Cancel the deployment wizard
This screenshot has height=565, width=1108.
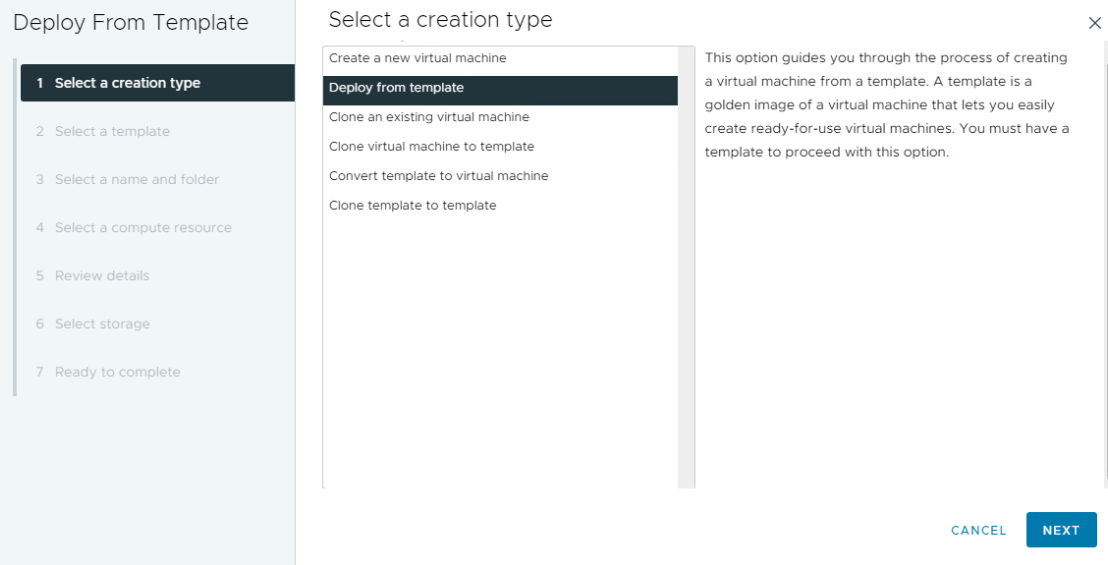[978, 530]
